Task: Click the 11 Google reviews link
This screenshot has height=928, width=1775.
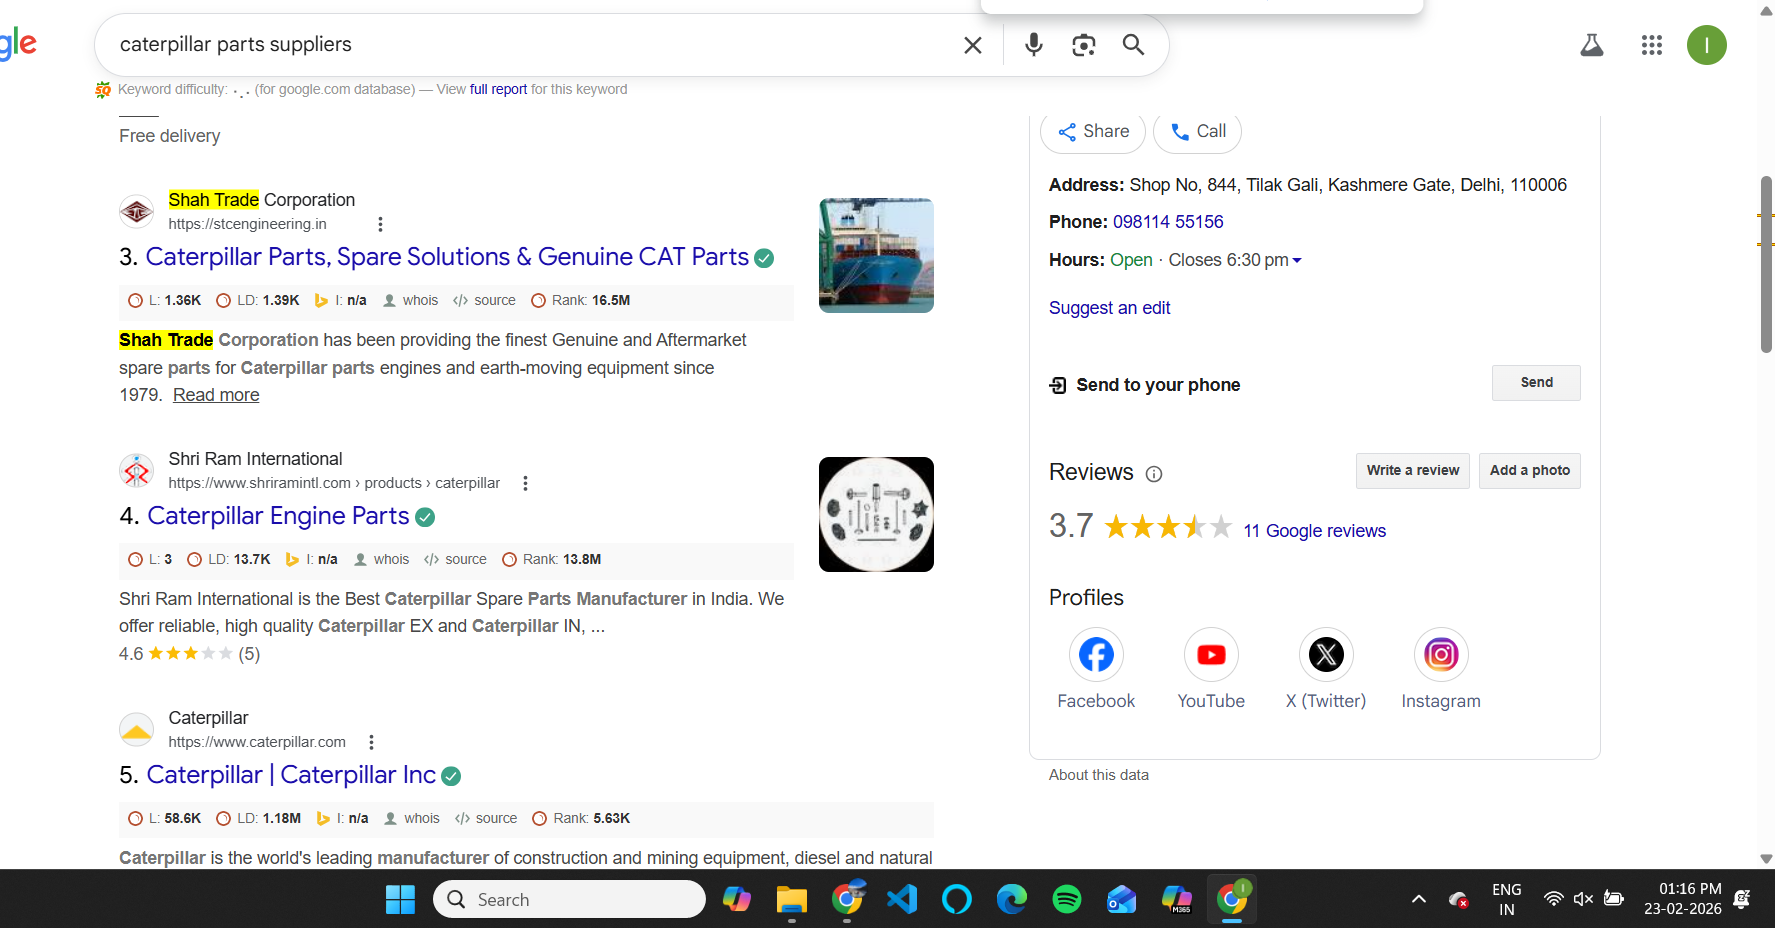Action: [1314, 531]
